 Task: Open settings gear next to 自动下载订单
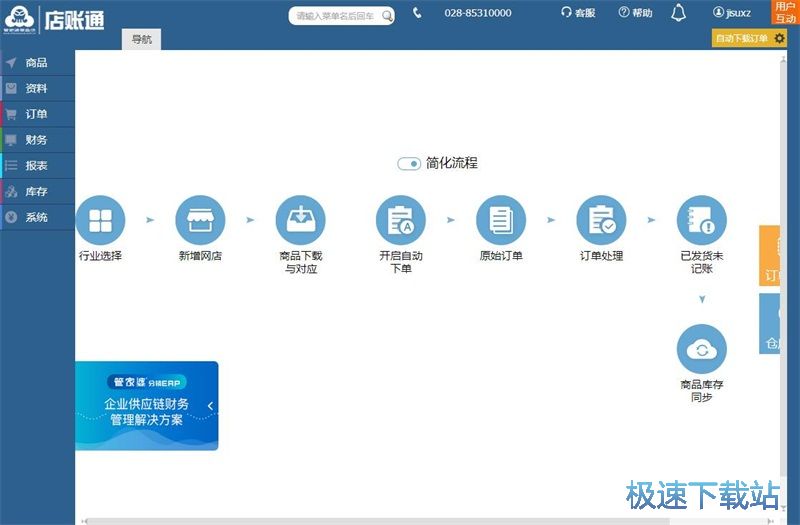[x=780, y=38]
